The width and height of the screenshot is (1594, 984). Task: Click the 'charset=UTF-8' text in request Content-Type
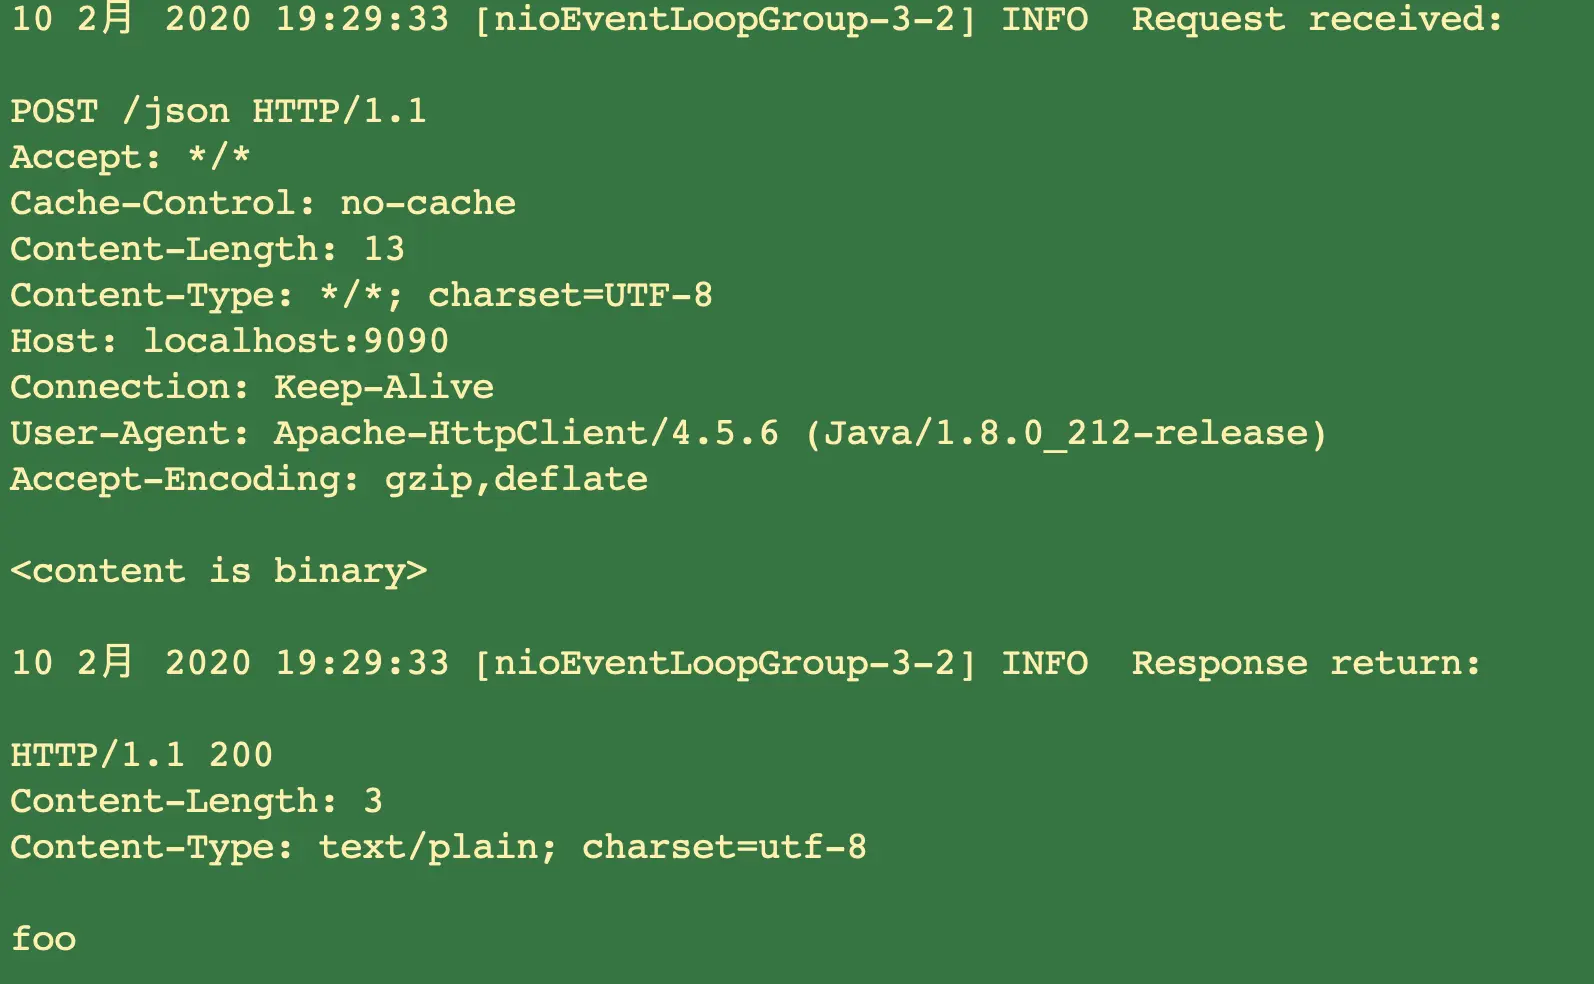coord(570,295)
